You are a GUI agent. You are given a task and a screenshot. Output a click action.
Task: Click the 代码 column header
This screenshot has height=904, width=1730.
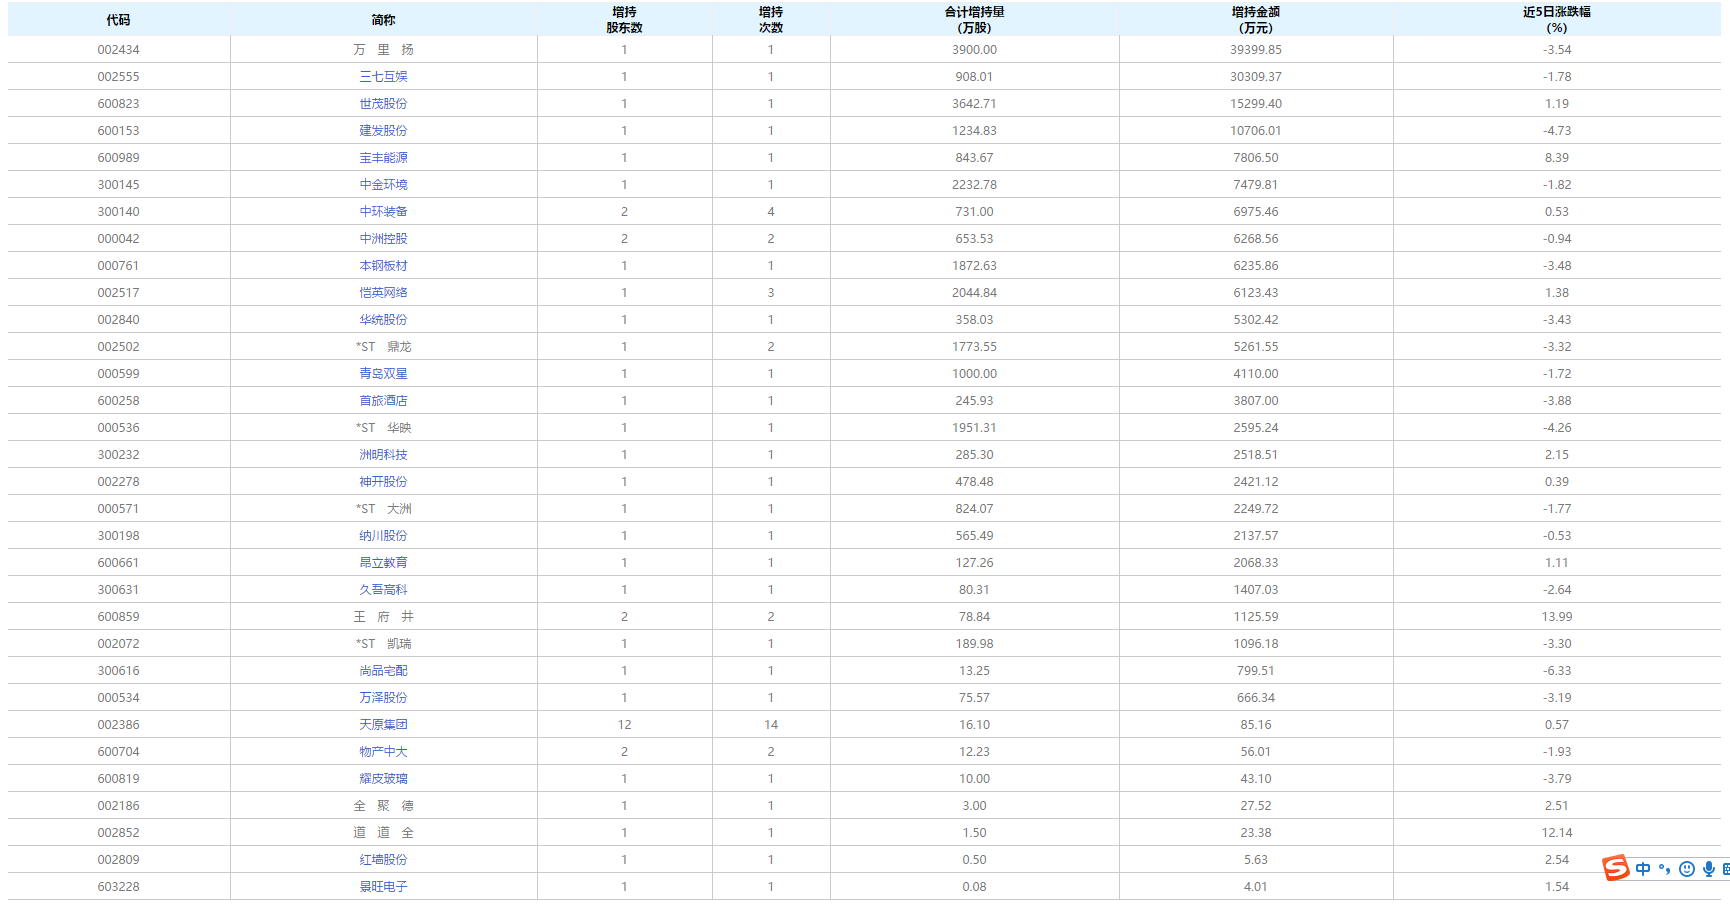tap(118, 20)
